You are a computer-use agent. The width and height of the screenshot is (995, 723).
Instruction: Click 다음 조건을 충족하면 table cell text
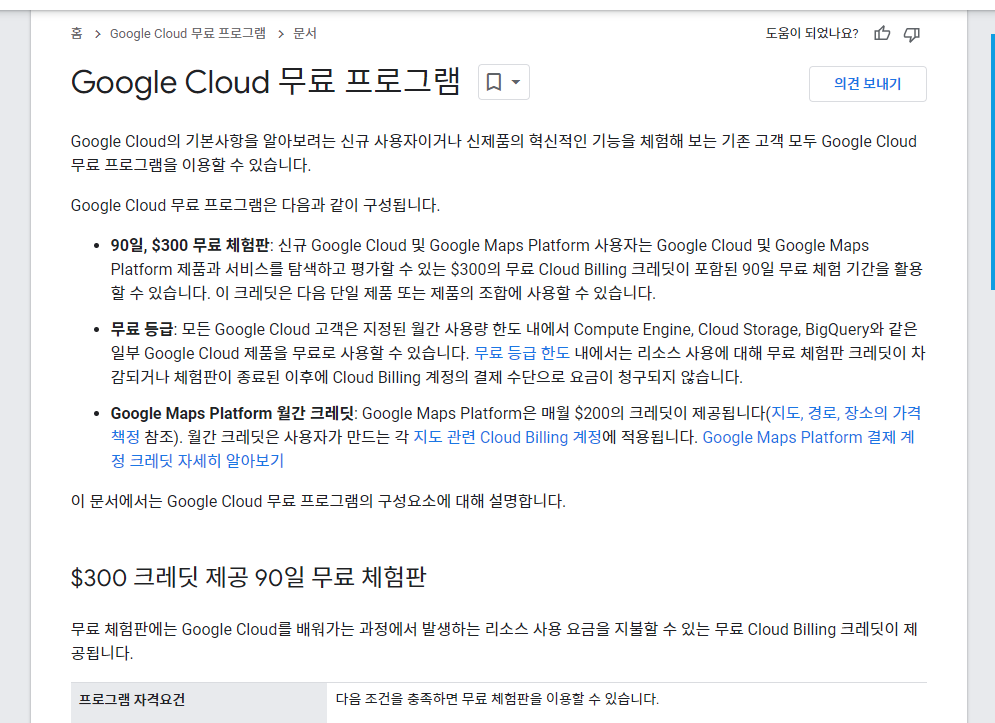pos(497,699)
